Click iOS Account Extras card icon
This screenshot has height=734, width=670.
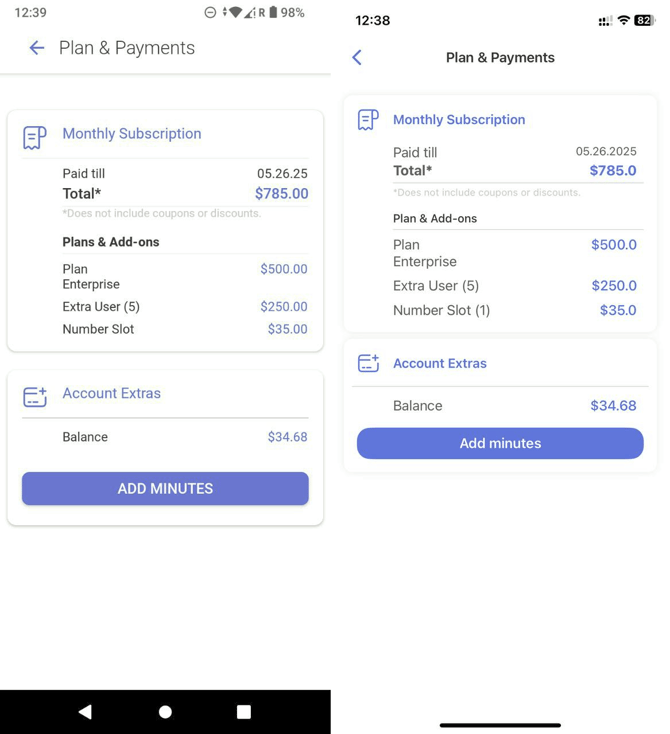pos(368,363)
